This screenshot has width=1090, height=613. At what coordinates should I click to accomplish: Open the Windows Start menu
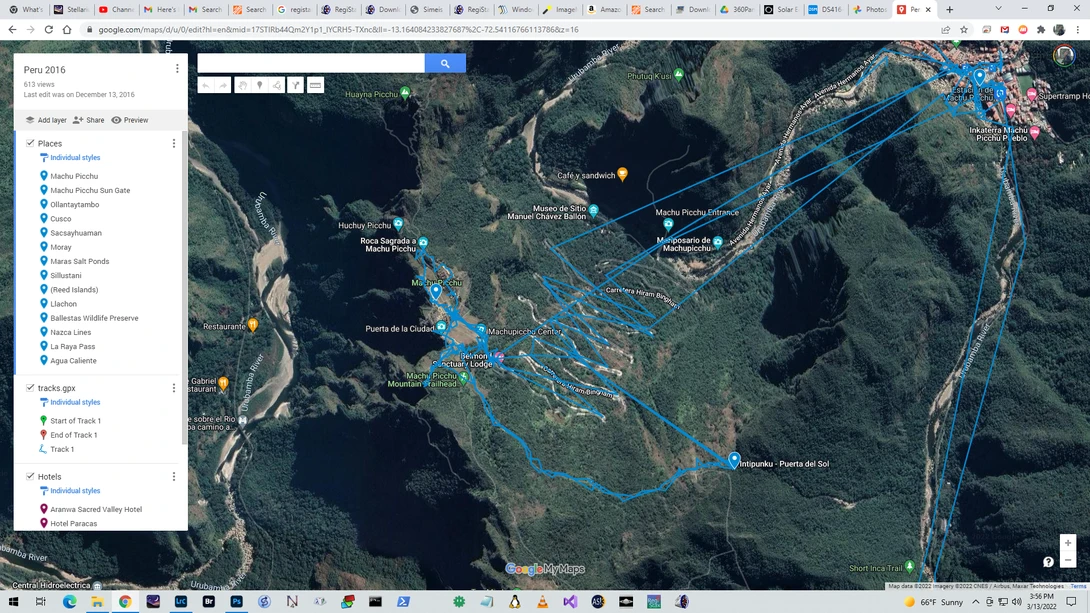pyautogui.click(x=13, y=602)
